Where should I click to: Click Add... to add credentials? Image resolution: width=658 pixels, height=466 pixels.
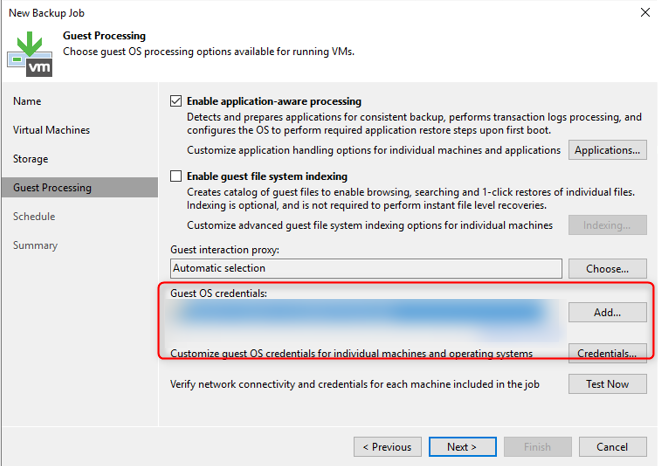pyautogui.click(x=607, y=312)
